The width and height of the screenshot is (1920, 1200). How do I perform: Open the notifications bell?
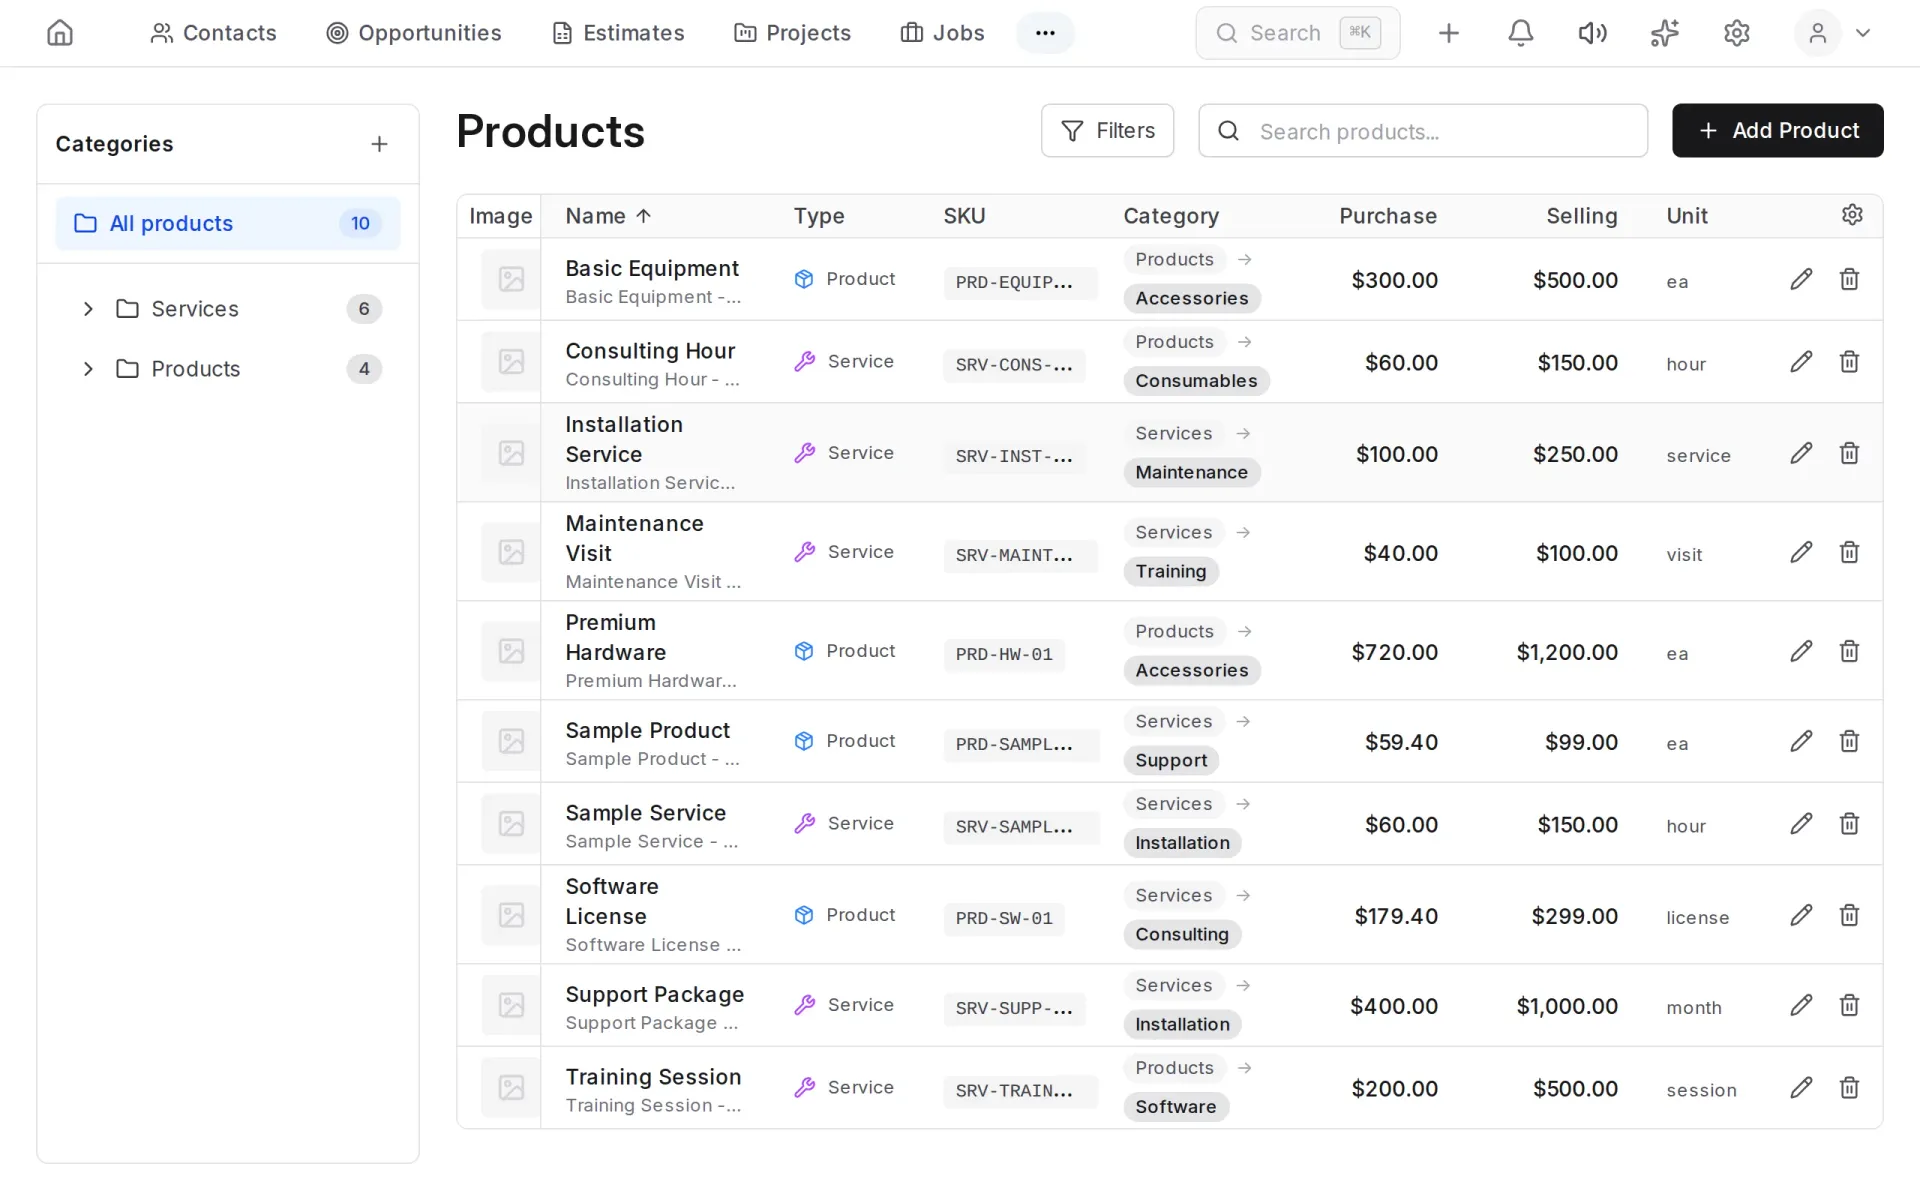coord(1520,33)
